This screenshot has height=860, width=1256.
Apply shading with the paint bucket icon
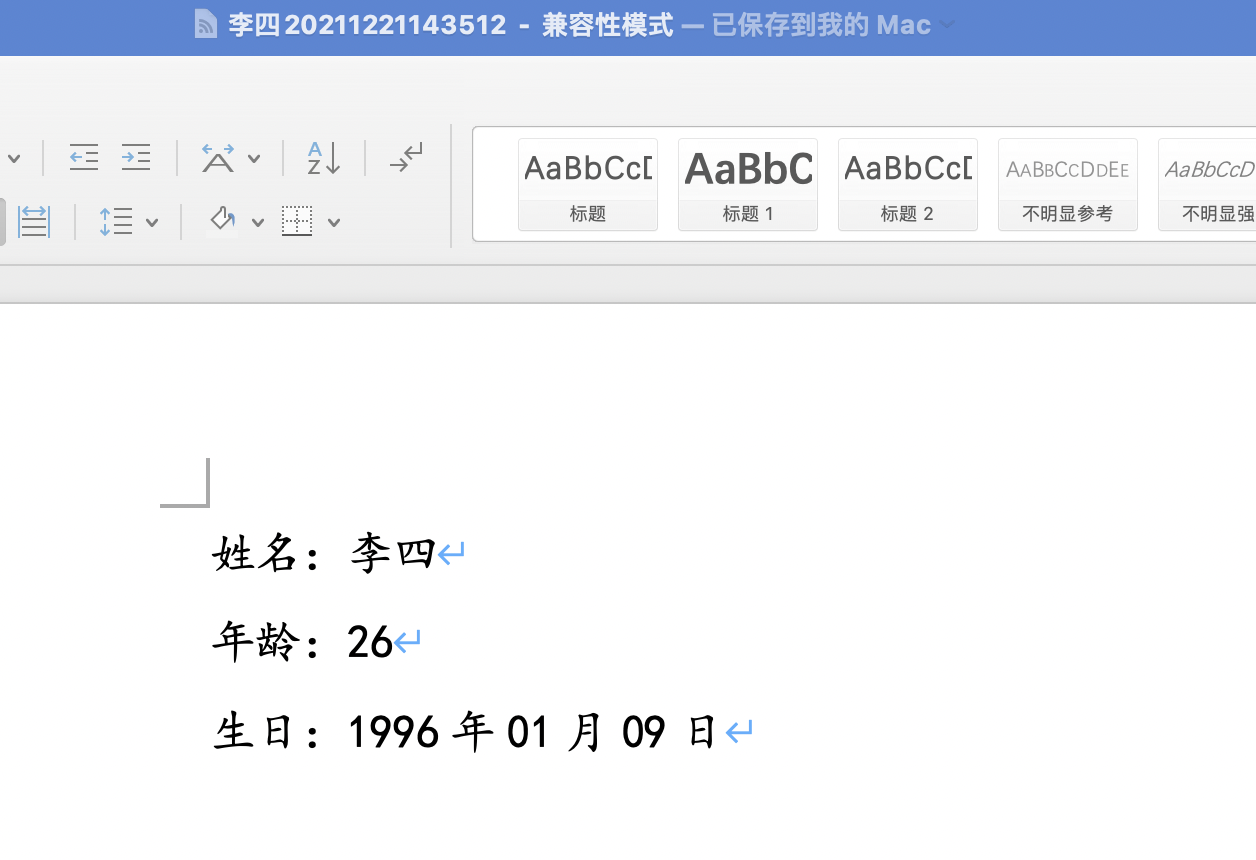pyautogui.click(x=222, y=221)
